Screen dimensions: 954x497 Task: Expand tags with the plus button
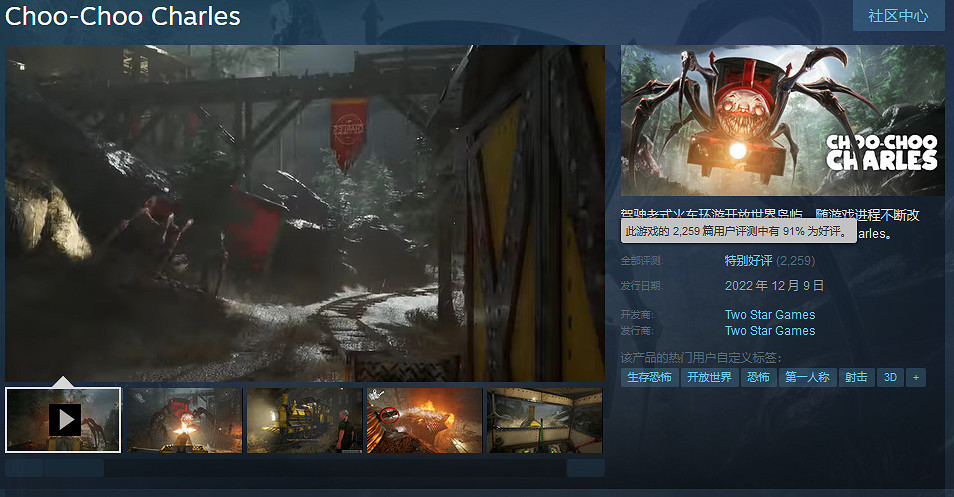pyautogui.click(x=915, y=378)
